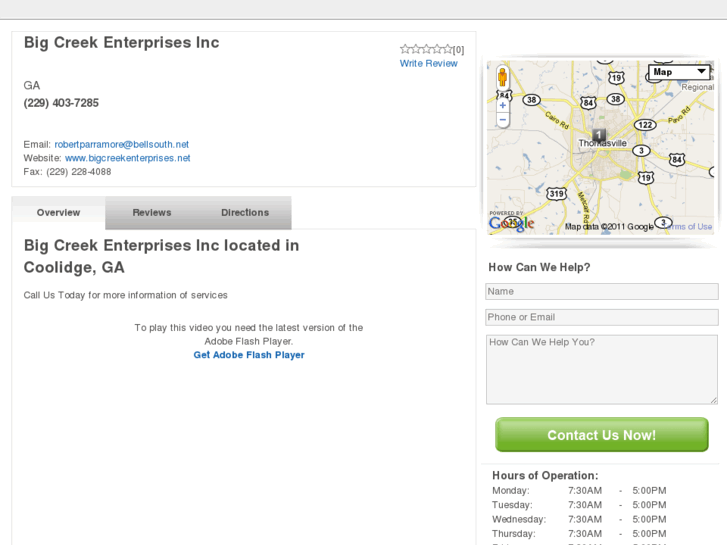This screenshot has height=545, width=727.
Task: Click Get Adobe Flash Player link
Action: [249, 355]
